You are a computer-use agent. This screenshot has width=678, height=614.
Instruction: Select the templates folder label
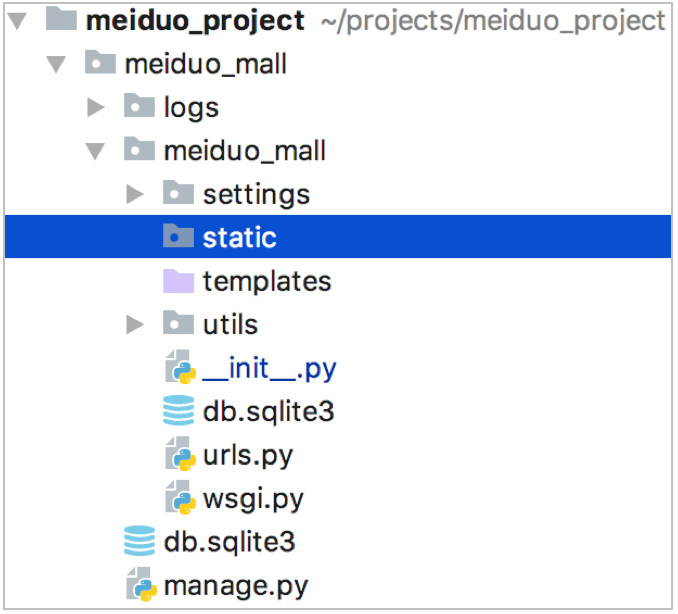[266, 281]
